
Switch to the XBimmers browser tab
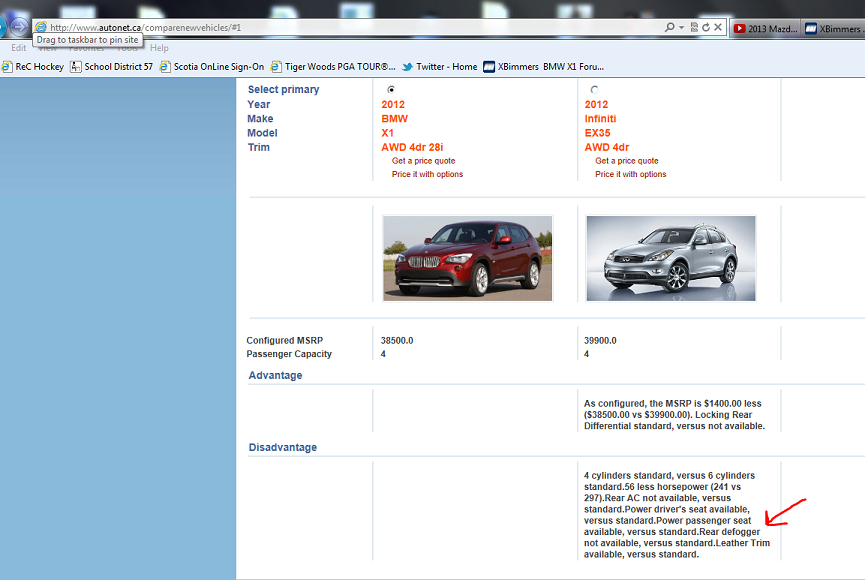tap(834, 29)
